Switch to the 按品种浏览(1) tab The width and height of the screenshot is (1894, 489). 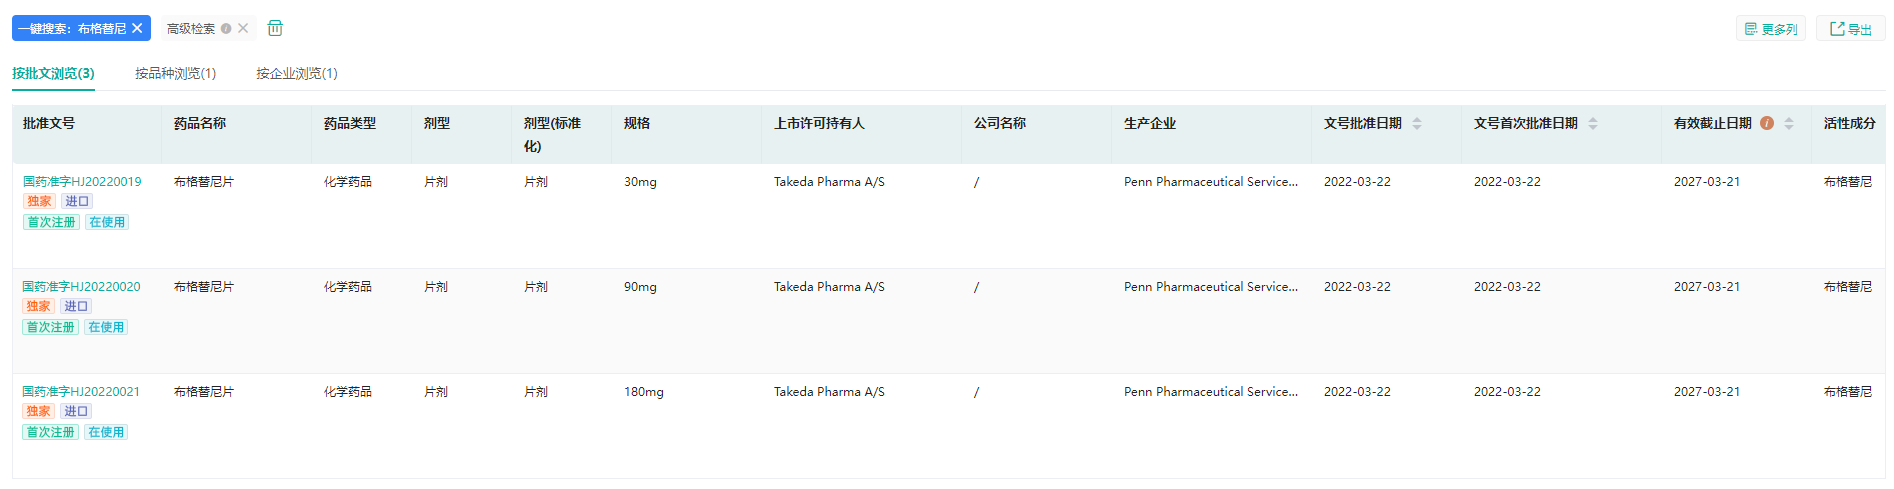coord(175,73)
